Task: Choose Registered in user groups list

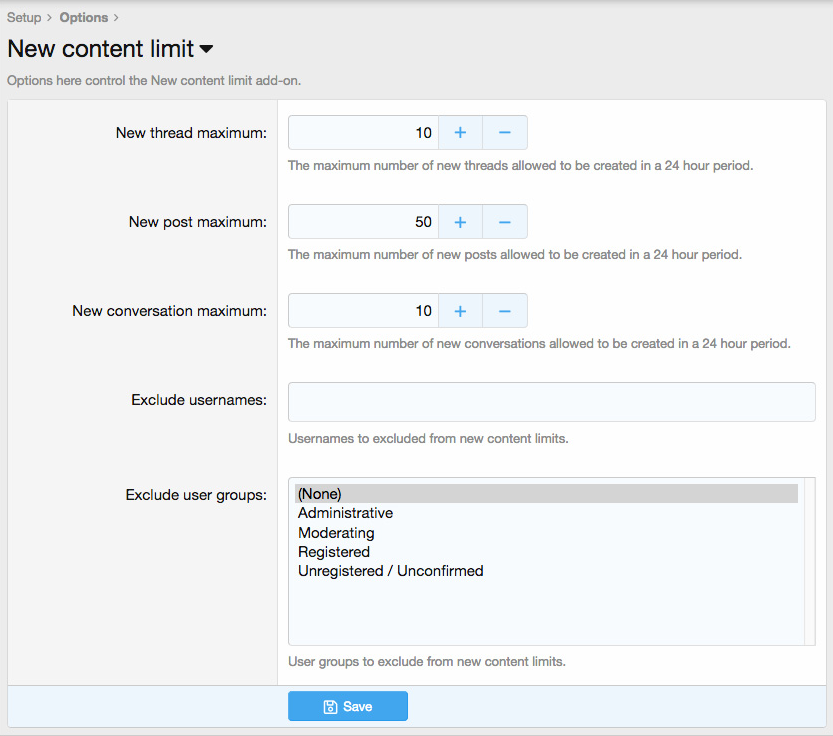Action: click(334, 552)
